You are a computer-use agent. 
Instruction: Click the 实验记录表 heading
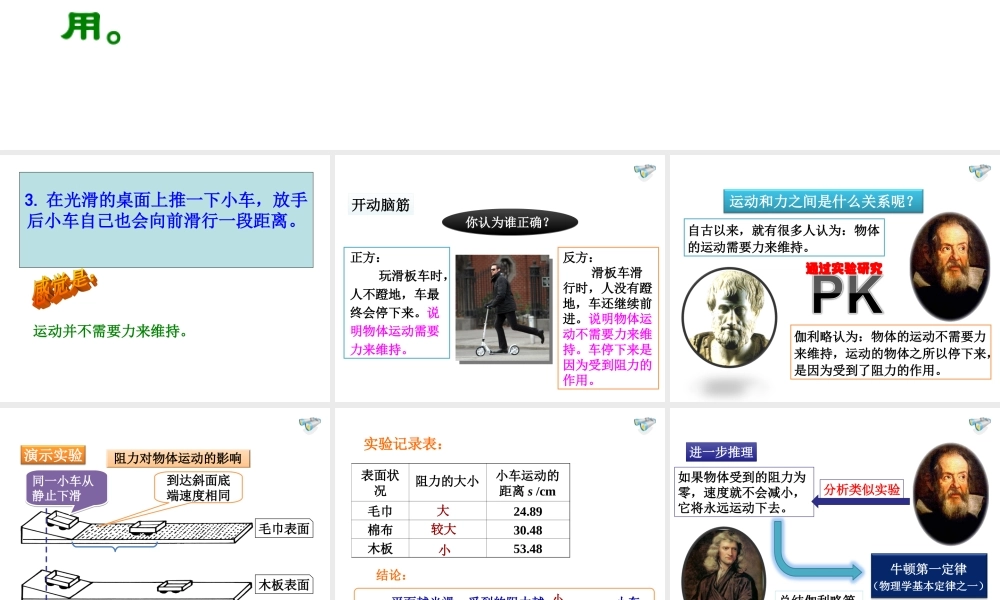[x=403, y=444]
